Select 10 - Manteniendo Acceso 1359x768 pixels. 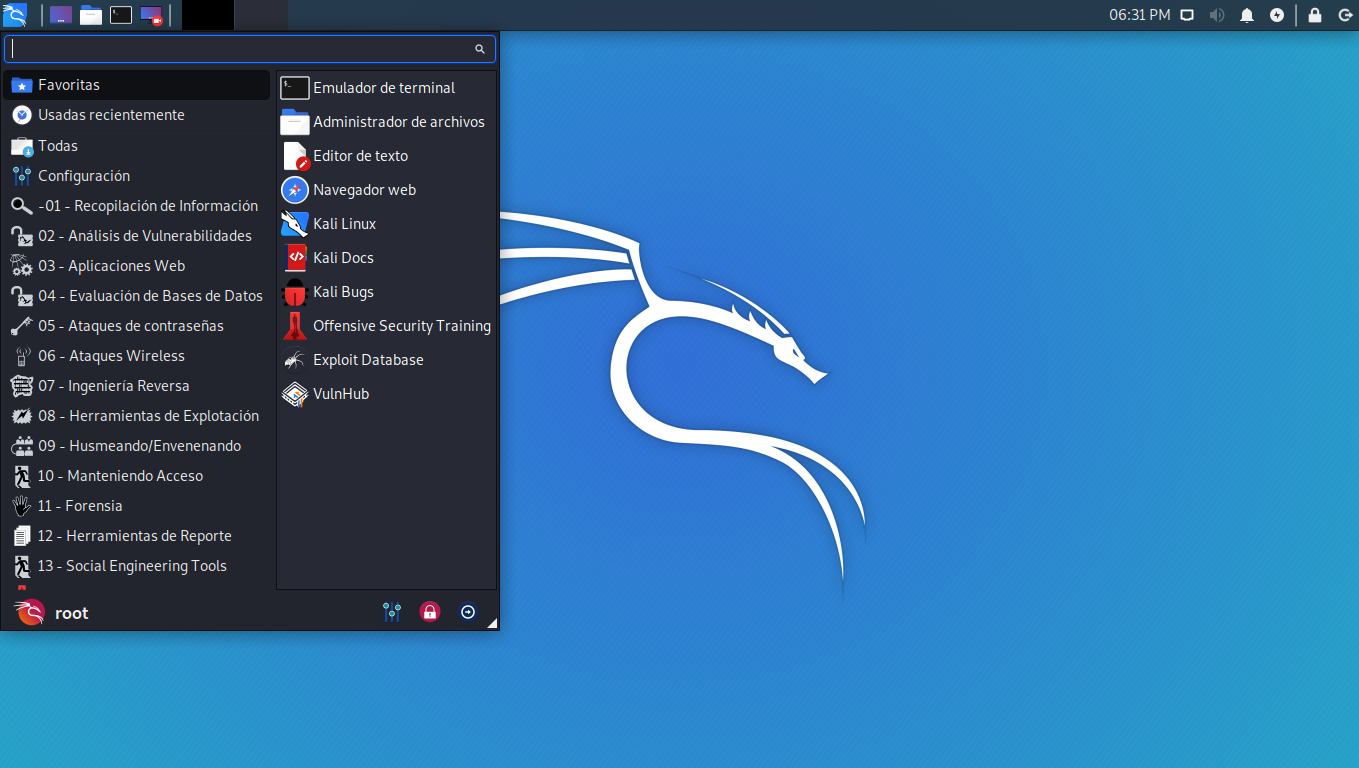click(x=137, y=475)
